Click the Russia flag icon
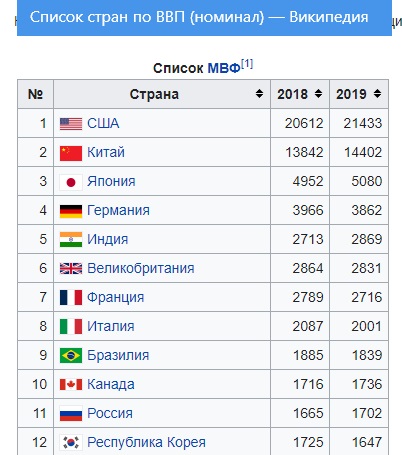Viewport: 402px width, 455px height. (x=71, y=413)
